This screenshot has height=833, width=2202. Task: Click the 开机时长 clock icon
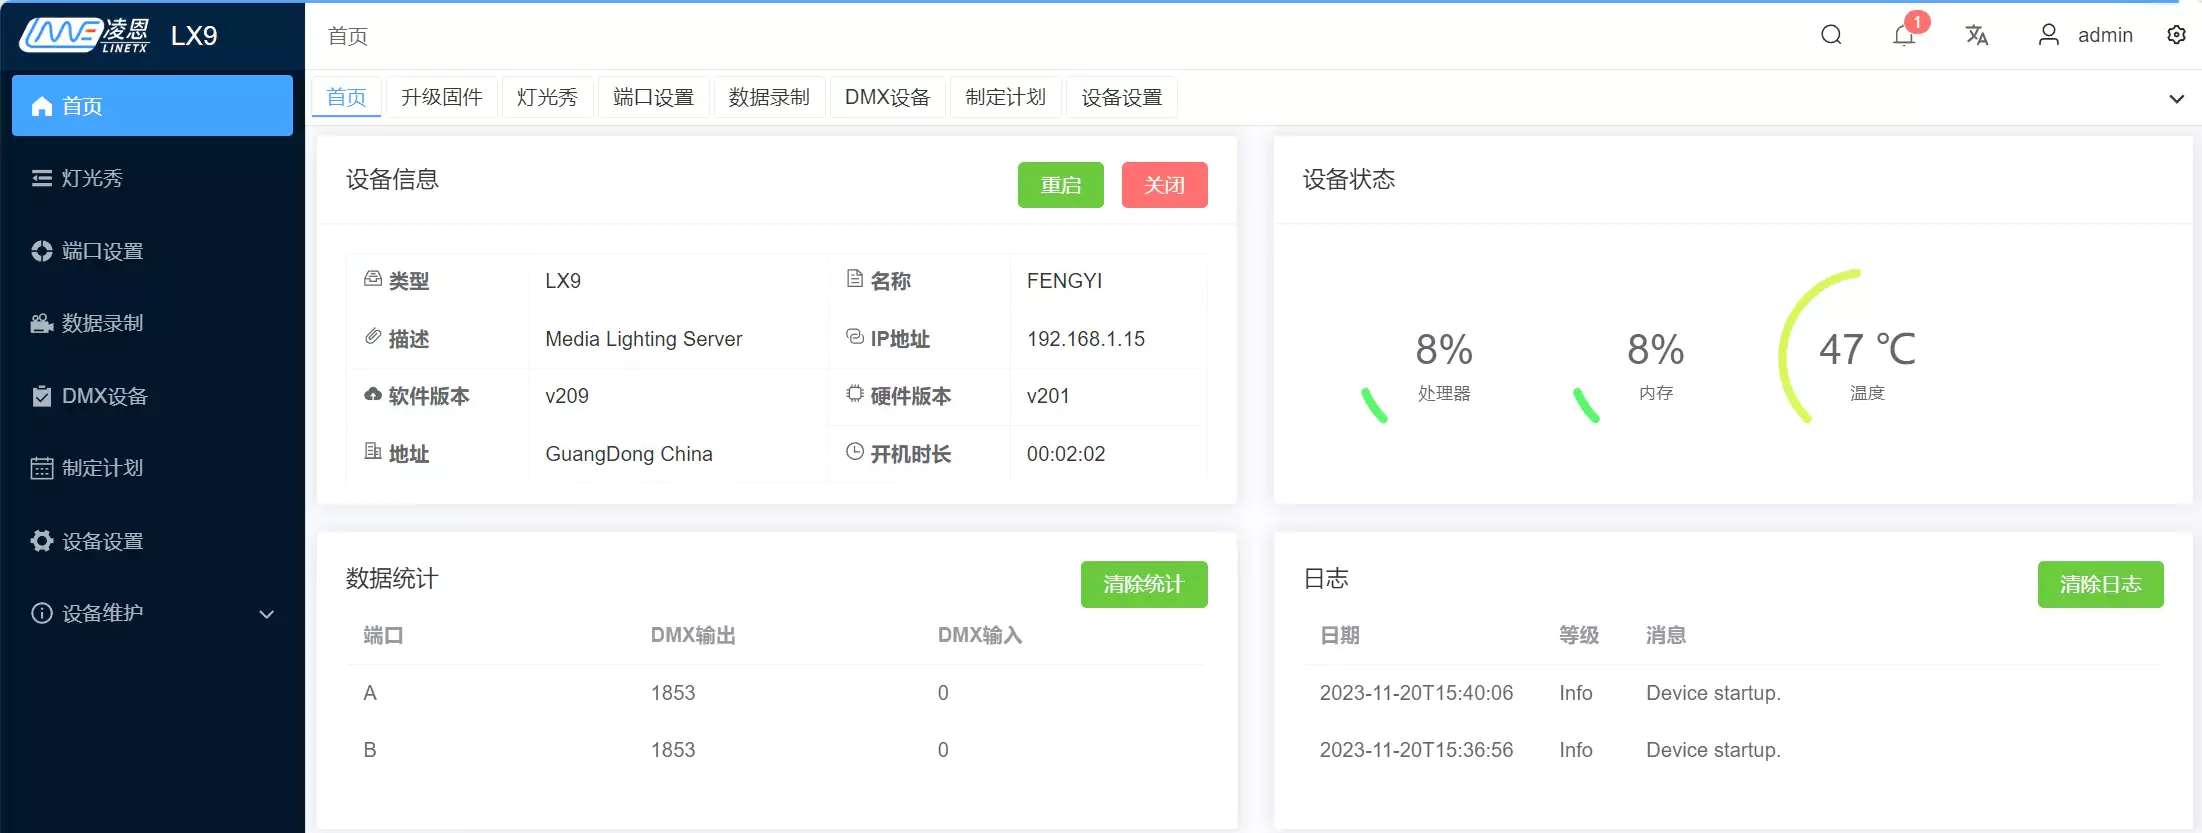tap(855, 451)
